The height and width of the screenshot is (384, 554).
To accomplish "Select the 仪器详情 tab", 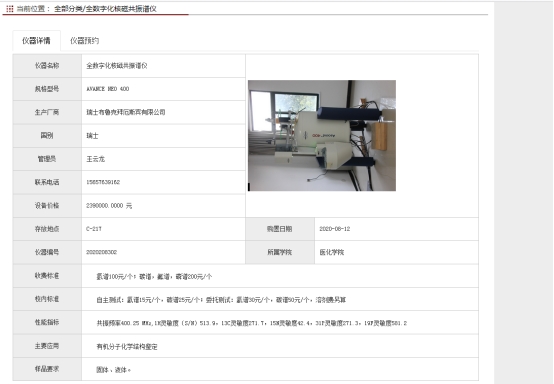I will pyautogui.click(x=36, y=41).
